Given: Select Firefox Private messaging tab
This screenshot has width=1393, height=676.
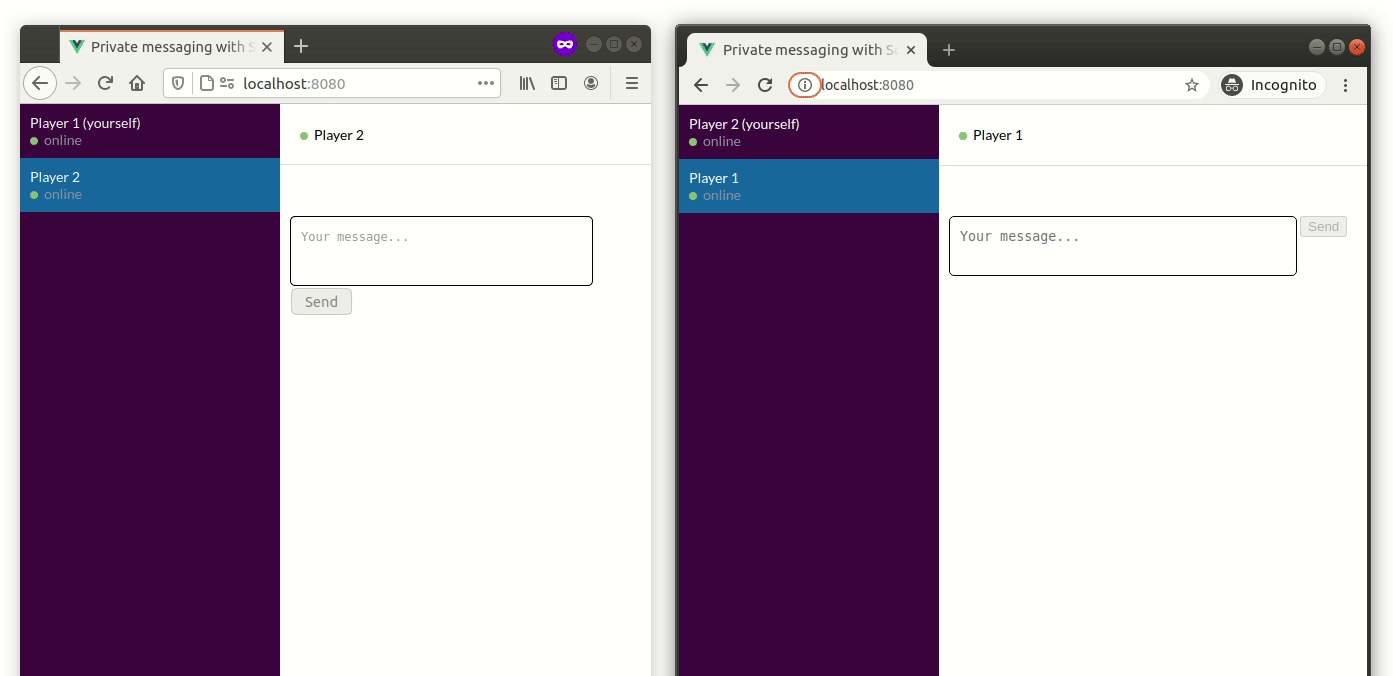Looking at the screenshot, I should click(x=165, y=47).
